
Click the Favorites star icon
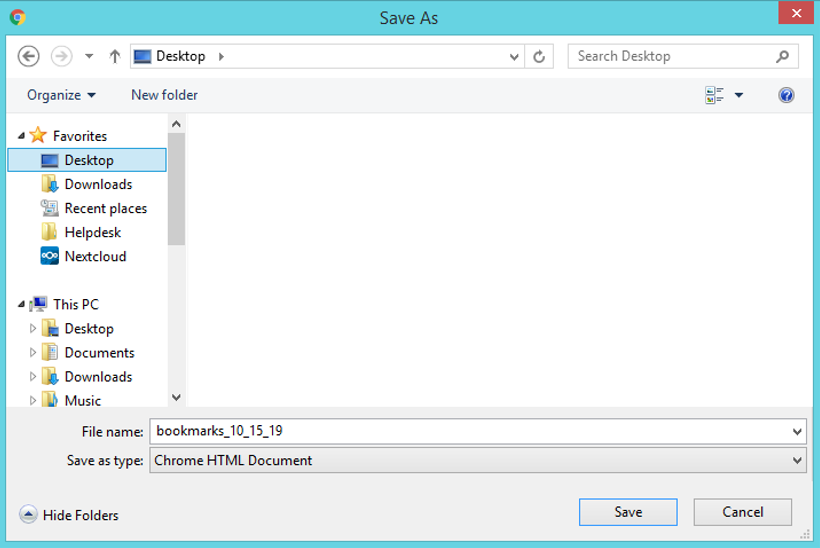coord(38,135)
